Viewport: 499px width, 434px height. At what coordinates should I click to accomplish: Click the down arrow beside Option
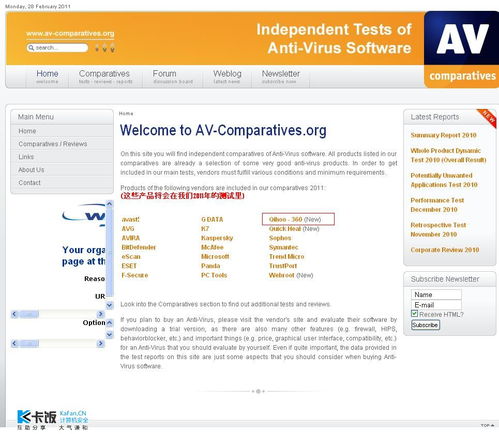109,334
